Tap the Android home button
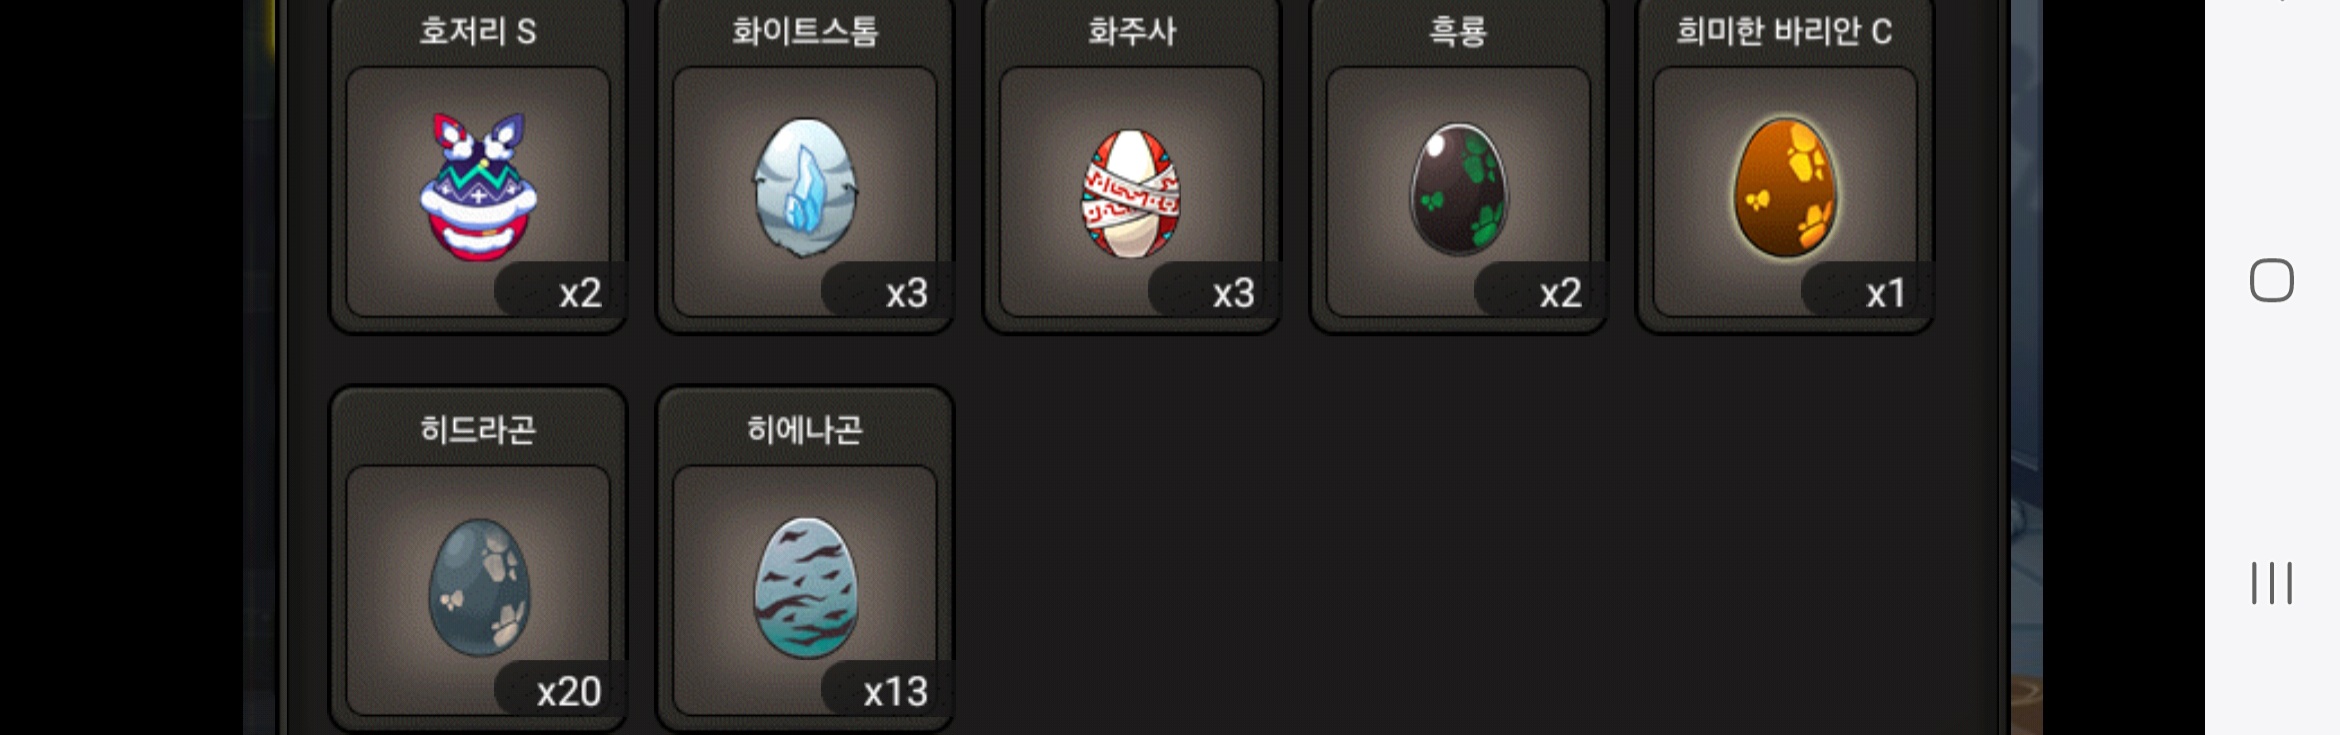Screen dimensions: 2340x735 click(2271, 280)
